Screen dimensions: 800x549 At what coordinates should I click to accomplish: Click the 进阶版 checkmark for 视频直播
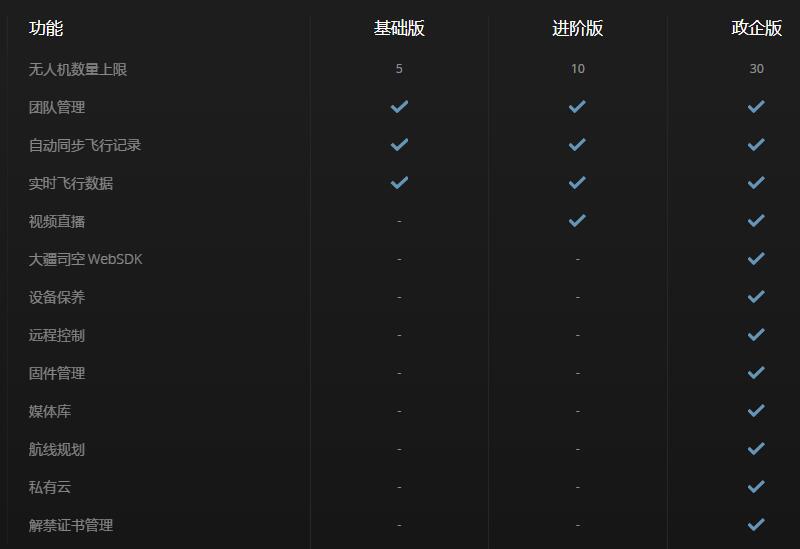tap(577, 221)
